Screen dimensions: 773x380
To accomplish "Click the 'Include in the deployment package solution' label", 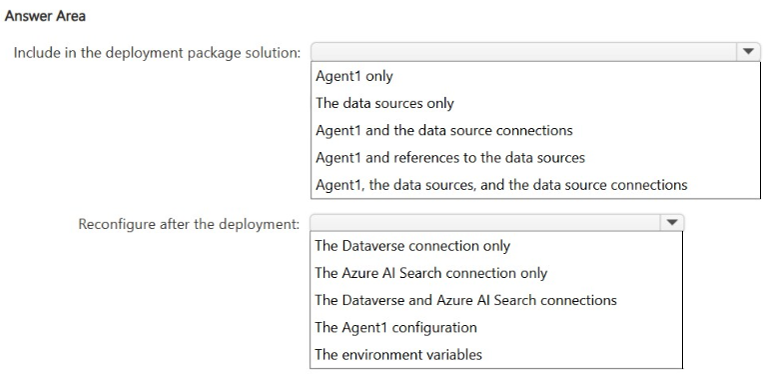I will point(157,53).
